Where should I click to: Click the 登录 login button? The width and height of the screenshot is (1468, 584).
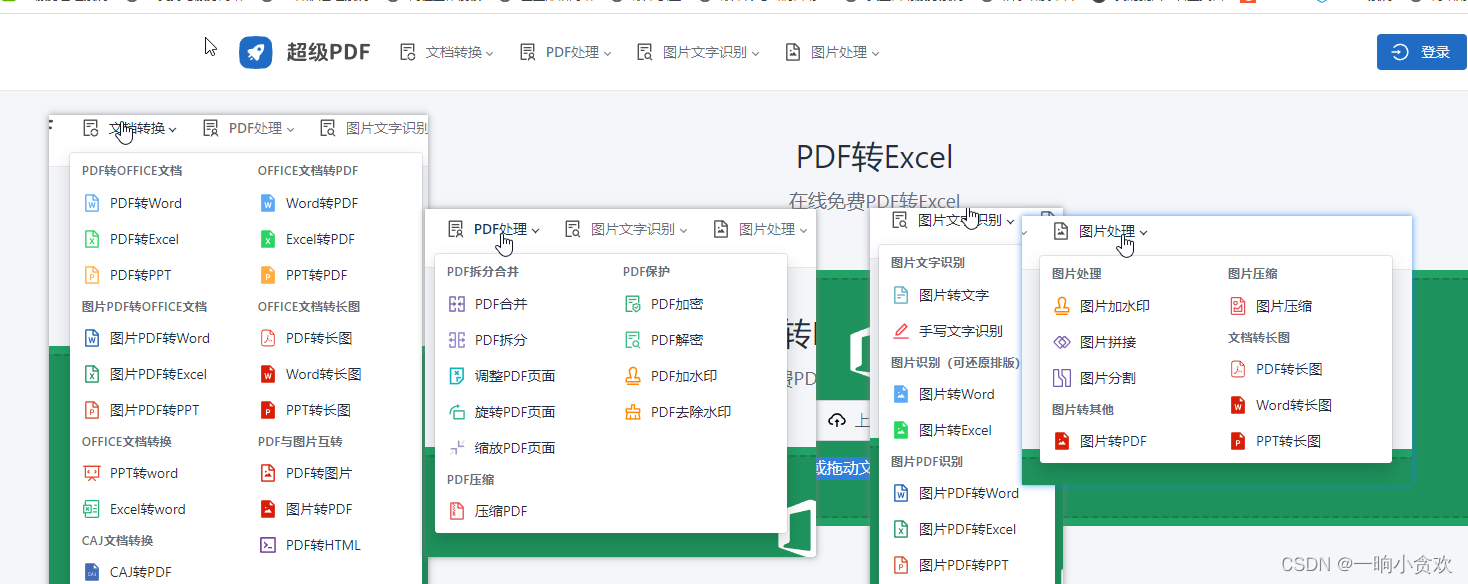pos(1421,52)
